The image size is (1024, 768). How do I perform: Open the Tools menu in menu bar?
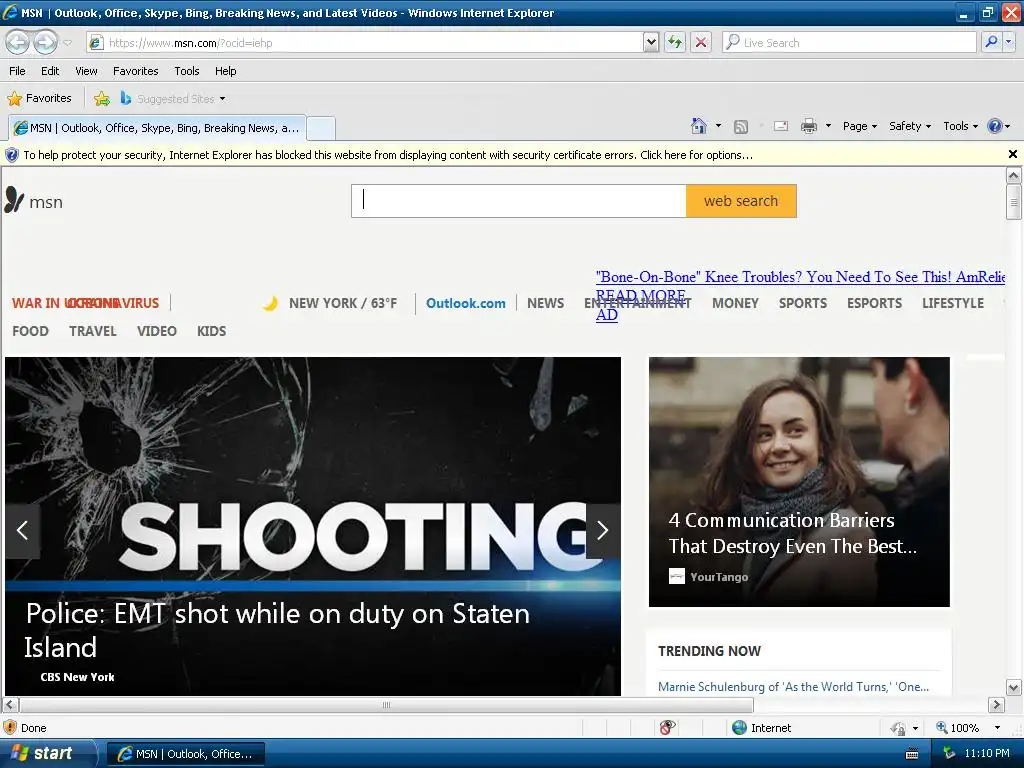point(187,71)
